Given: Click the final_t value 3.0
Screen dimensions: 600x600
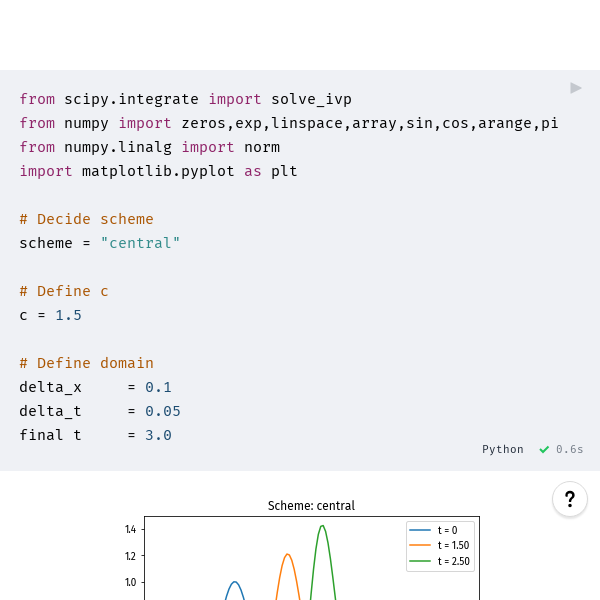Looking at the screenshot, I should pos(158,435).
